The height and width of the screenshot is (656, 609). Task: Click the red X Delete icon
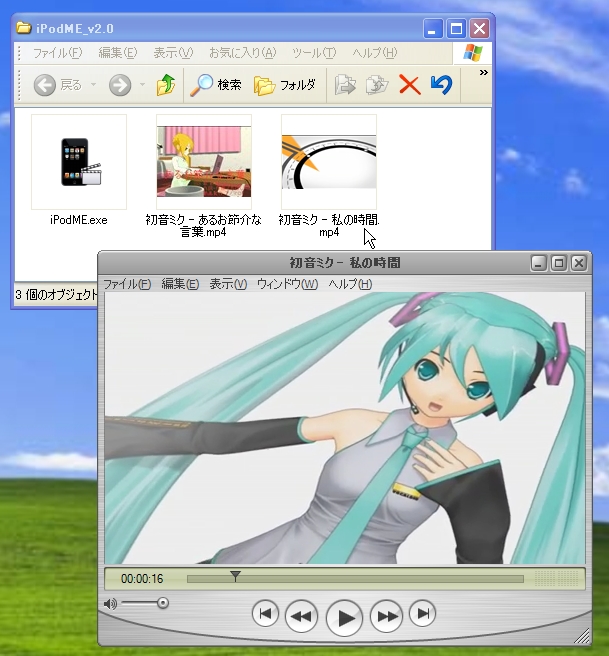tap(409, 85)
